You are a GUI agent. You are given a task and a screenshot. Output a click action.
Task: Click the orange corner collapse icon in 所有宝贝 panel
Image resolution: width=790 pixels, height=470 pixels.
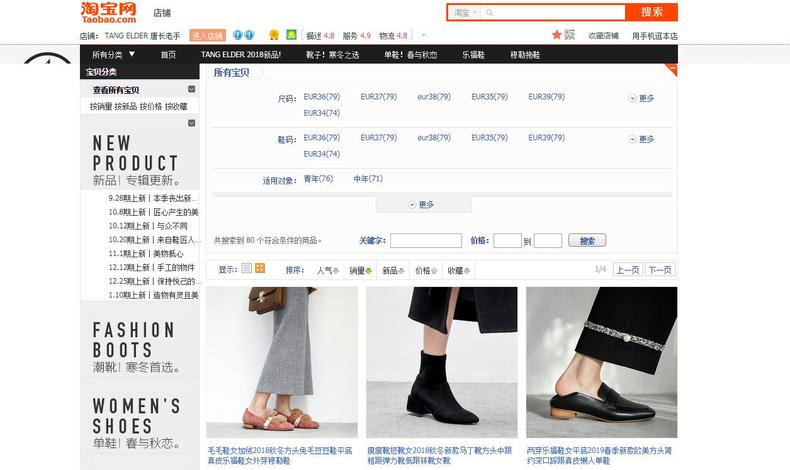[672, 70]
